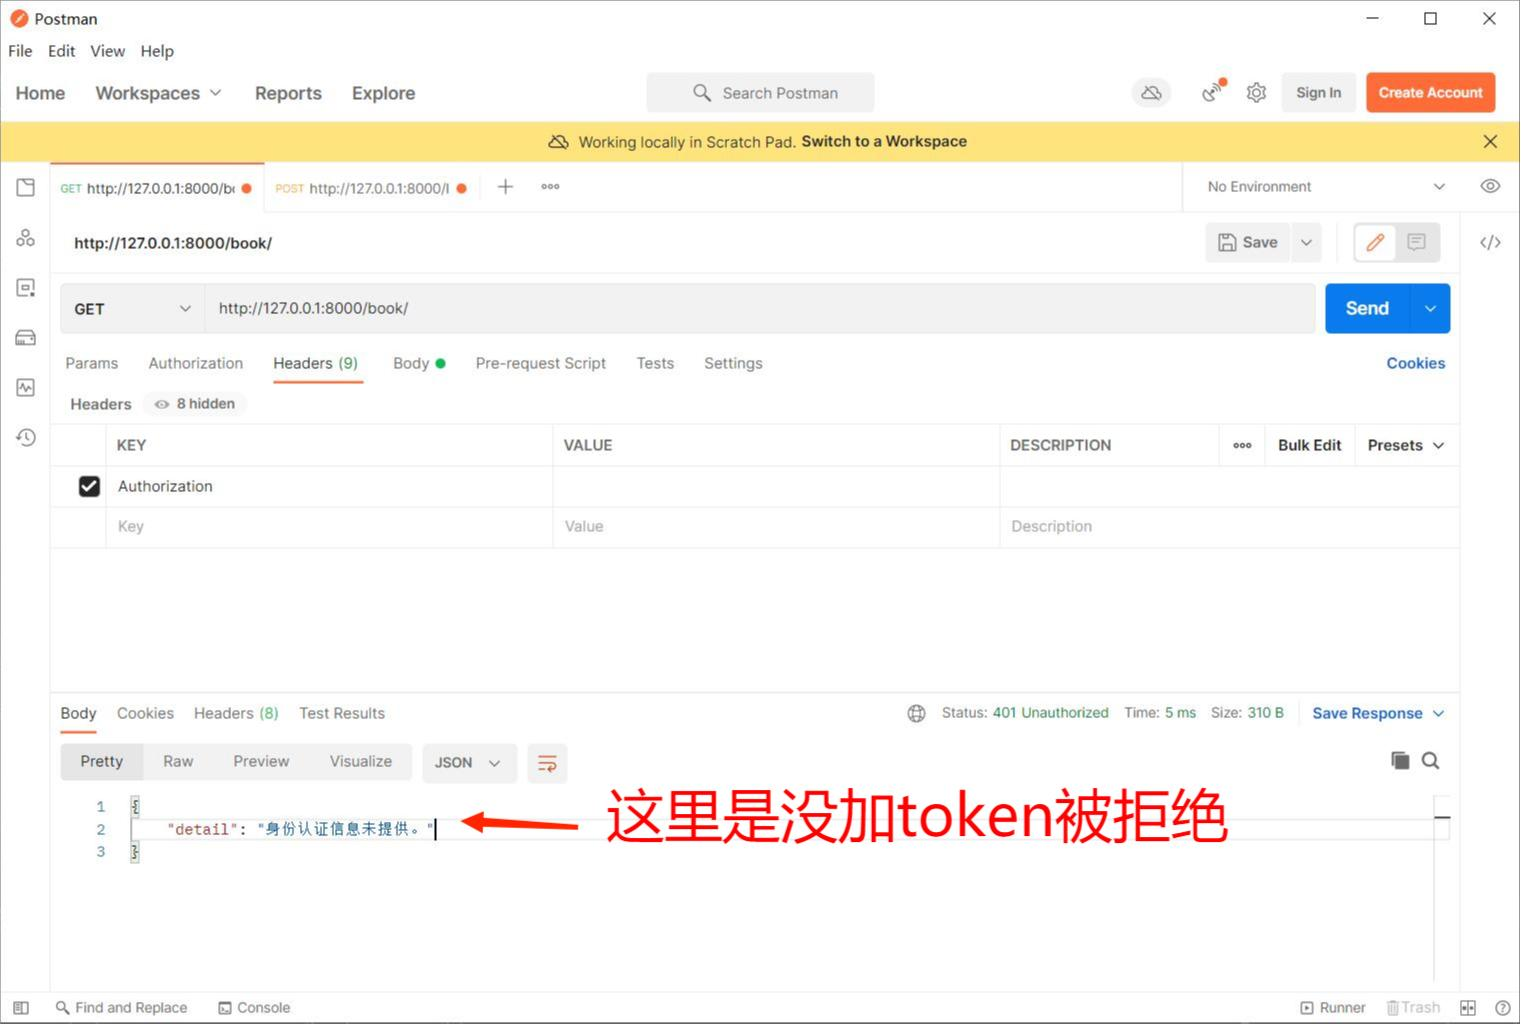Click the Sign In button
1521x1024 pixels.
(x=1318, y=92)
